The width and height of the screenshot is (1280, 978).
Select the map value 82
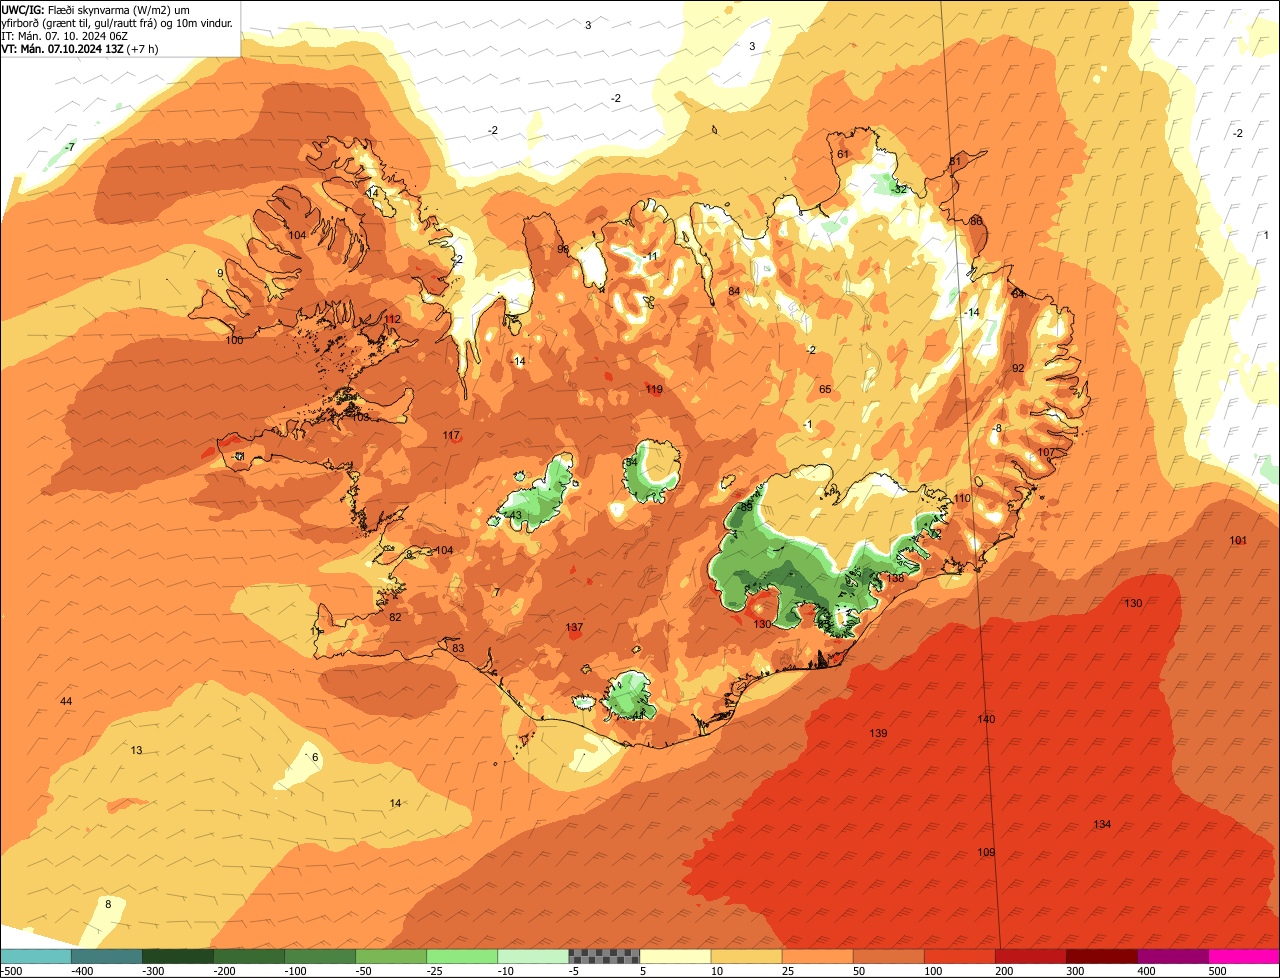point(395,617)
